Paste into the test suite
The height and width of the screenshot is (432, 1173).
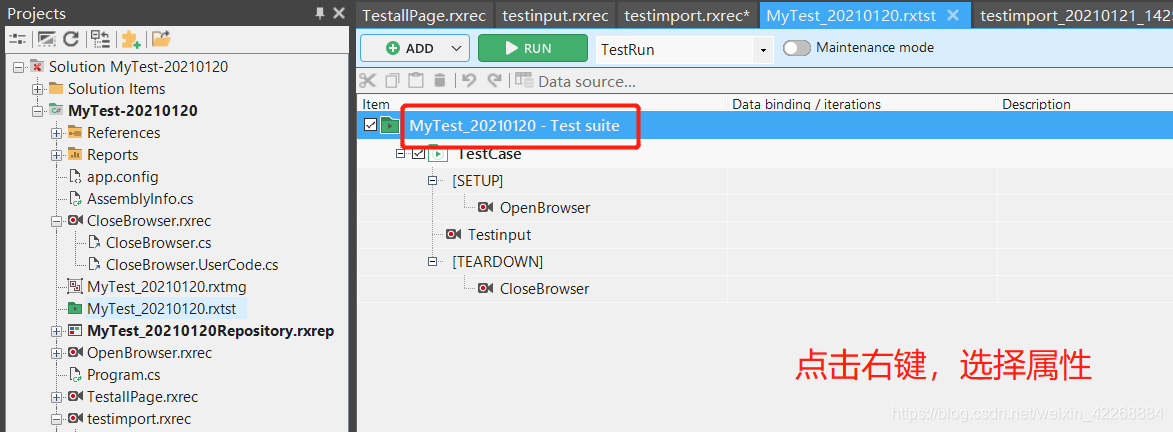pyautogui.click(x=415, y=80)
